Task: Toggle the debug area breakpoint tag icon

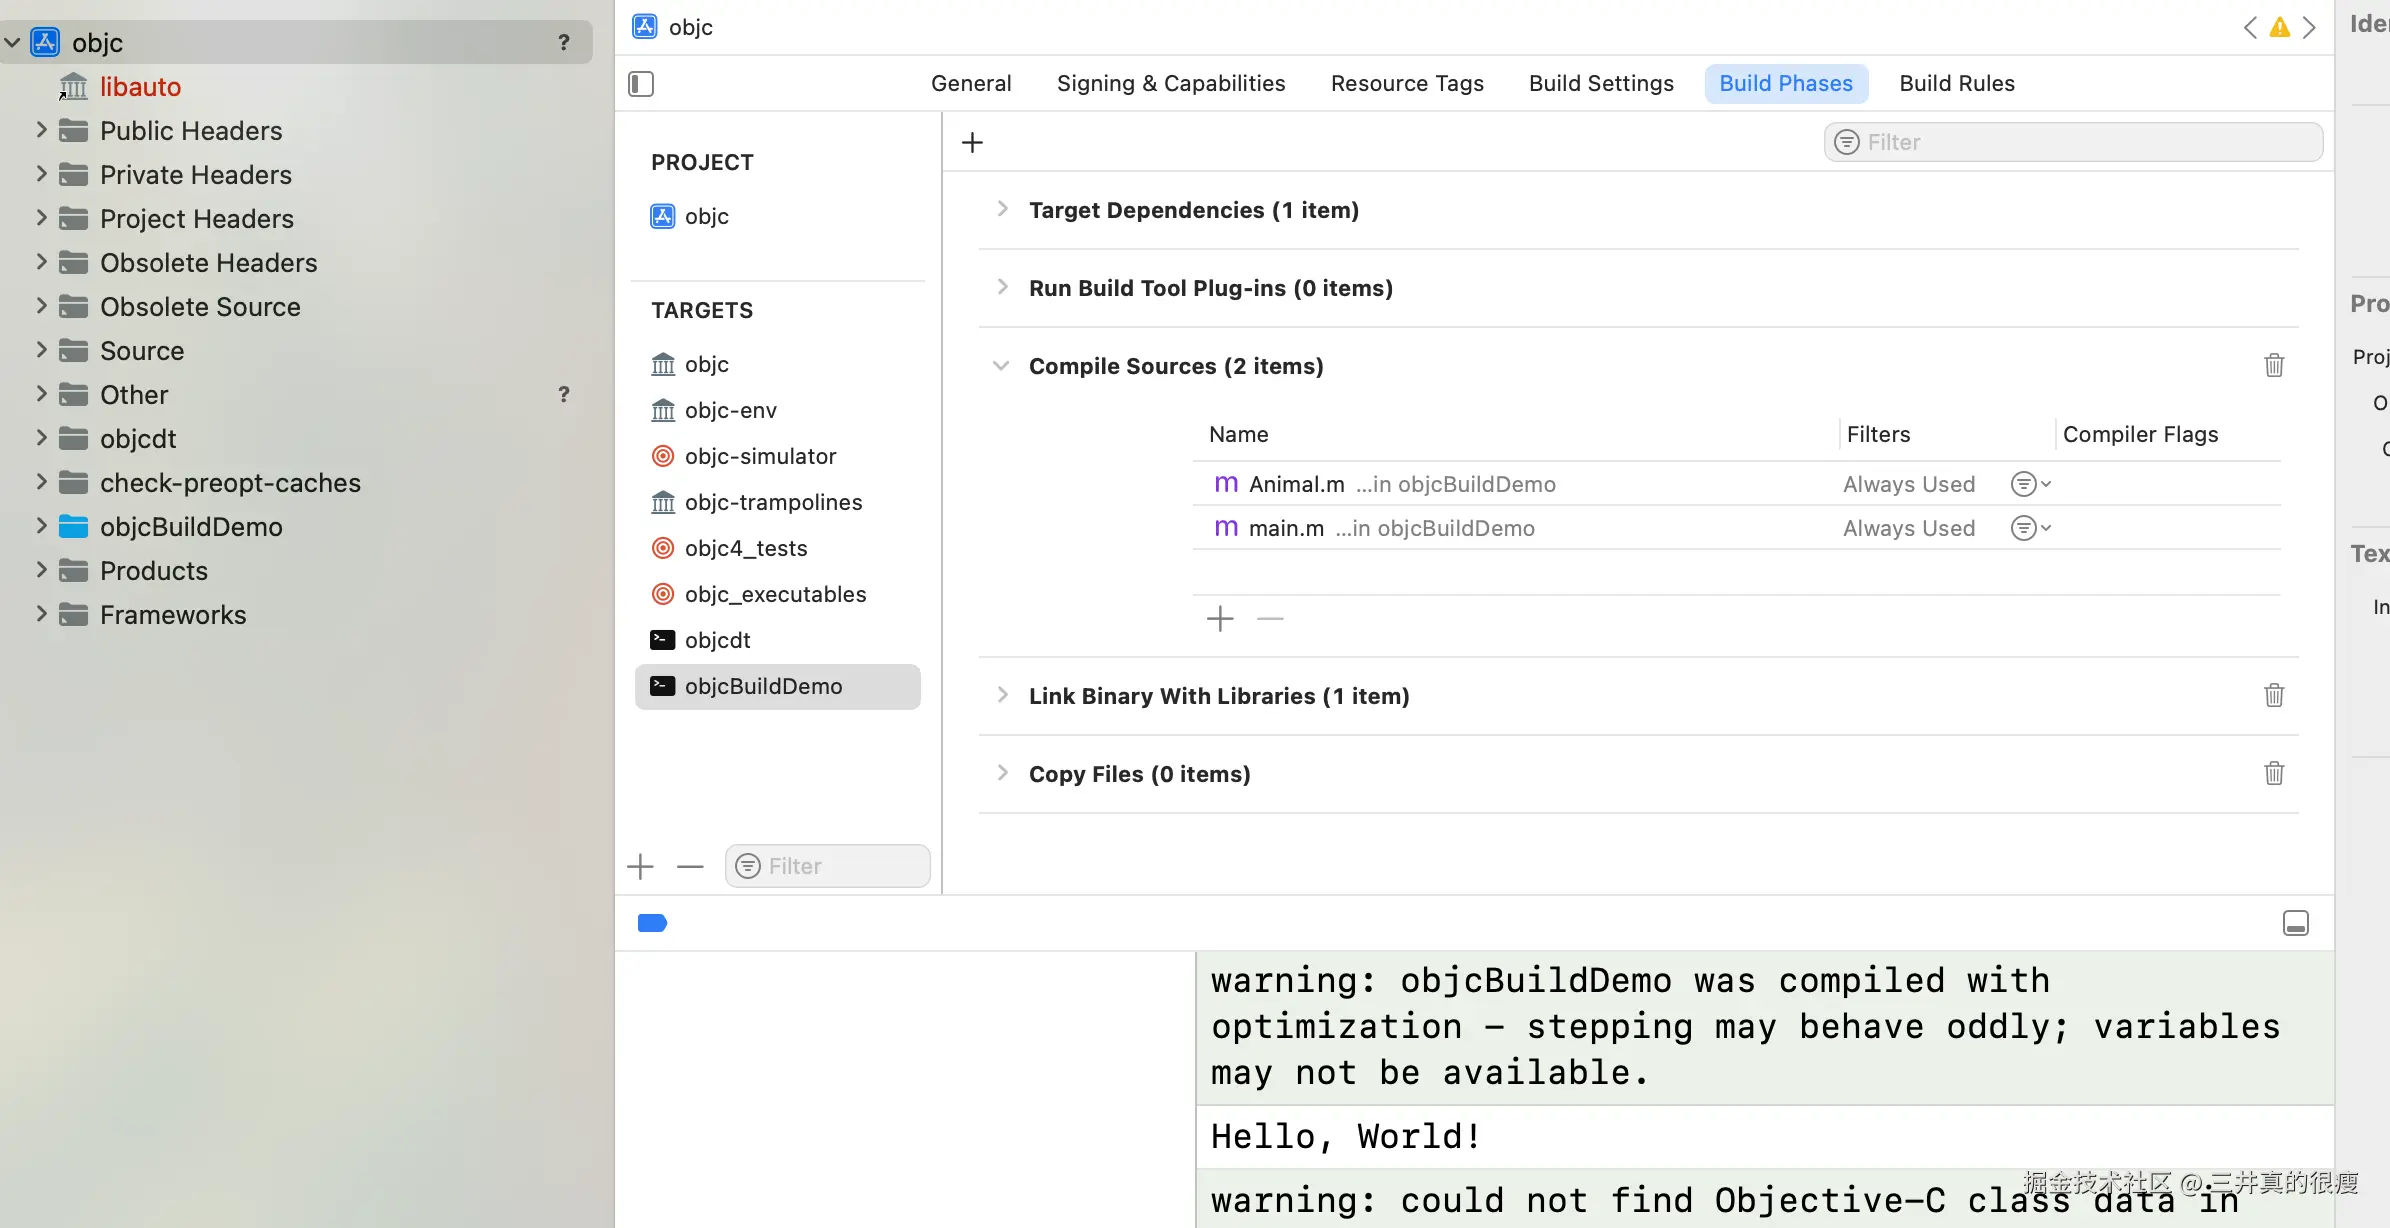Action: point(652,923)
